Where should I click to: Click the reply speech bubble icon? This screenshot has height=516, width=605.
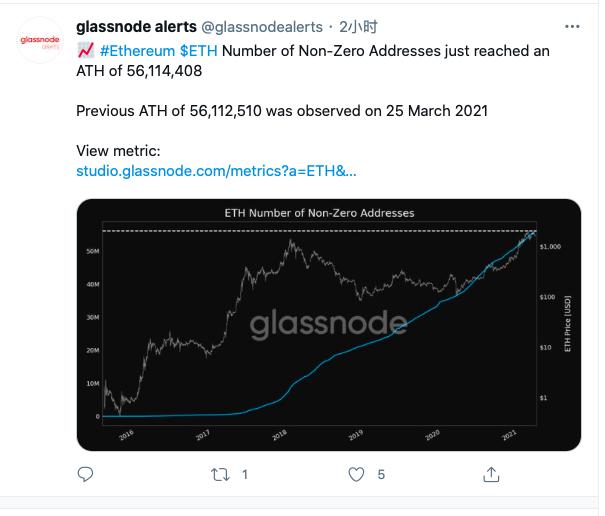tap(85, 474)
